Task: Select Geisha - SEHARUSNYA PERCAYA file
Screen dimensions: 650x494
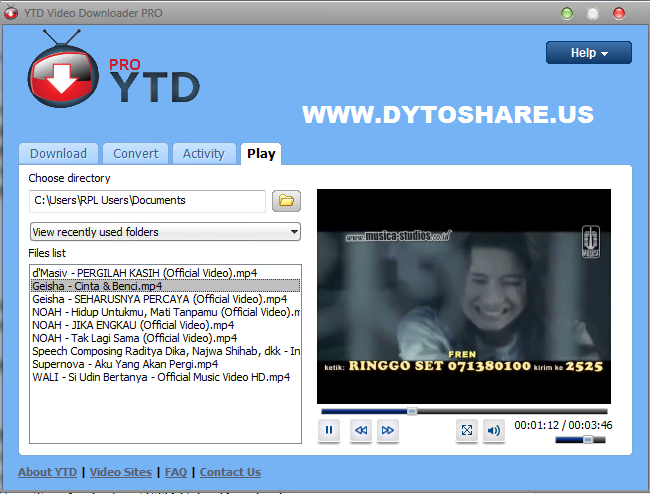Action: coord(165,299)
